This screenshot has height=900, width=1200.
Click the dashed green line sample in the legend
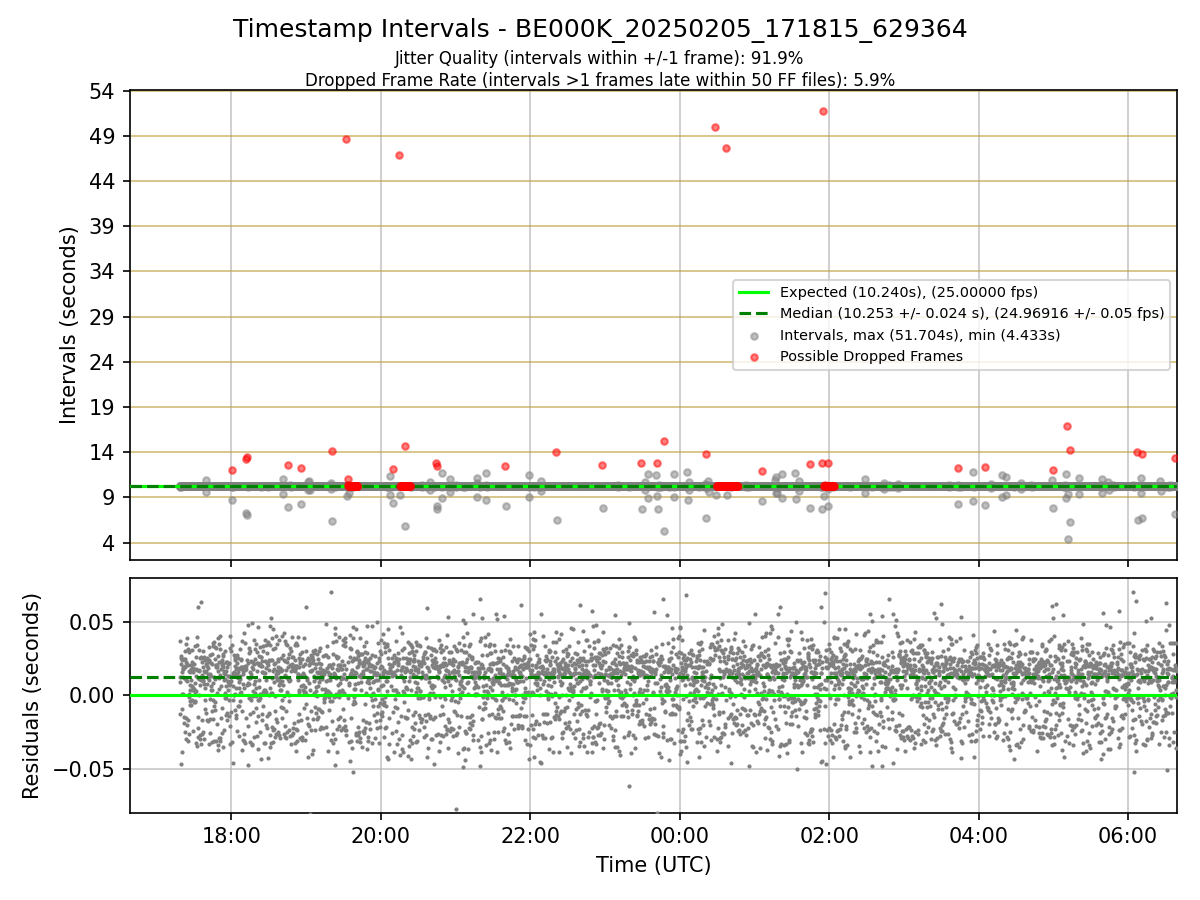[754, 313]
